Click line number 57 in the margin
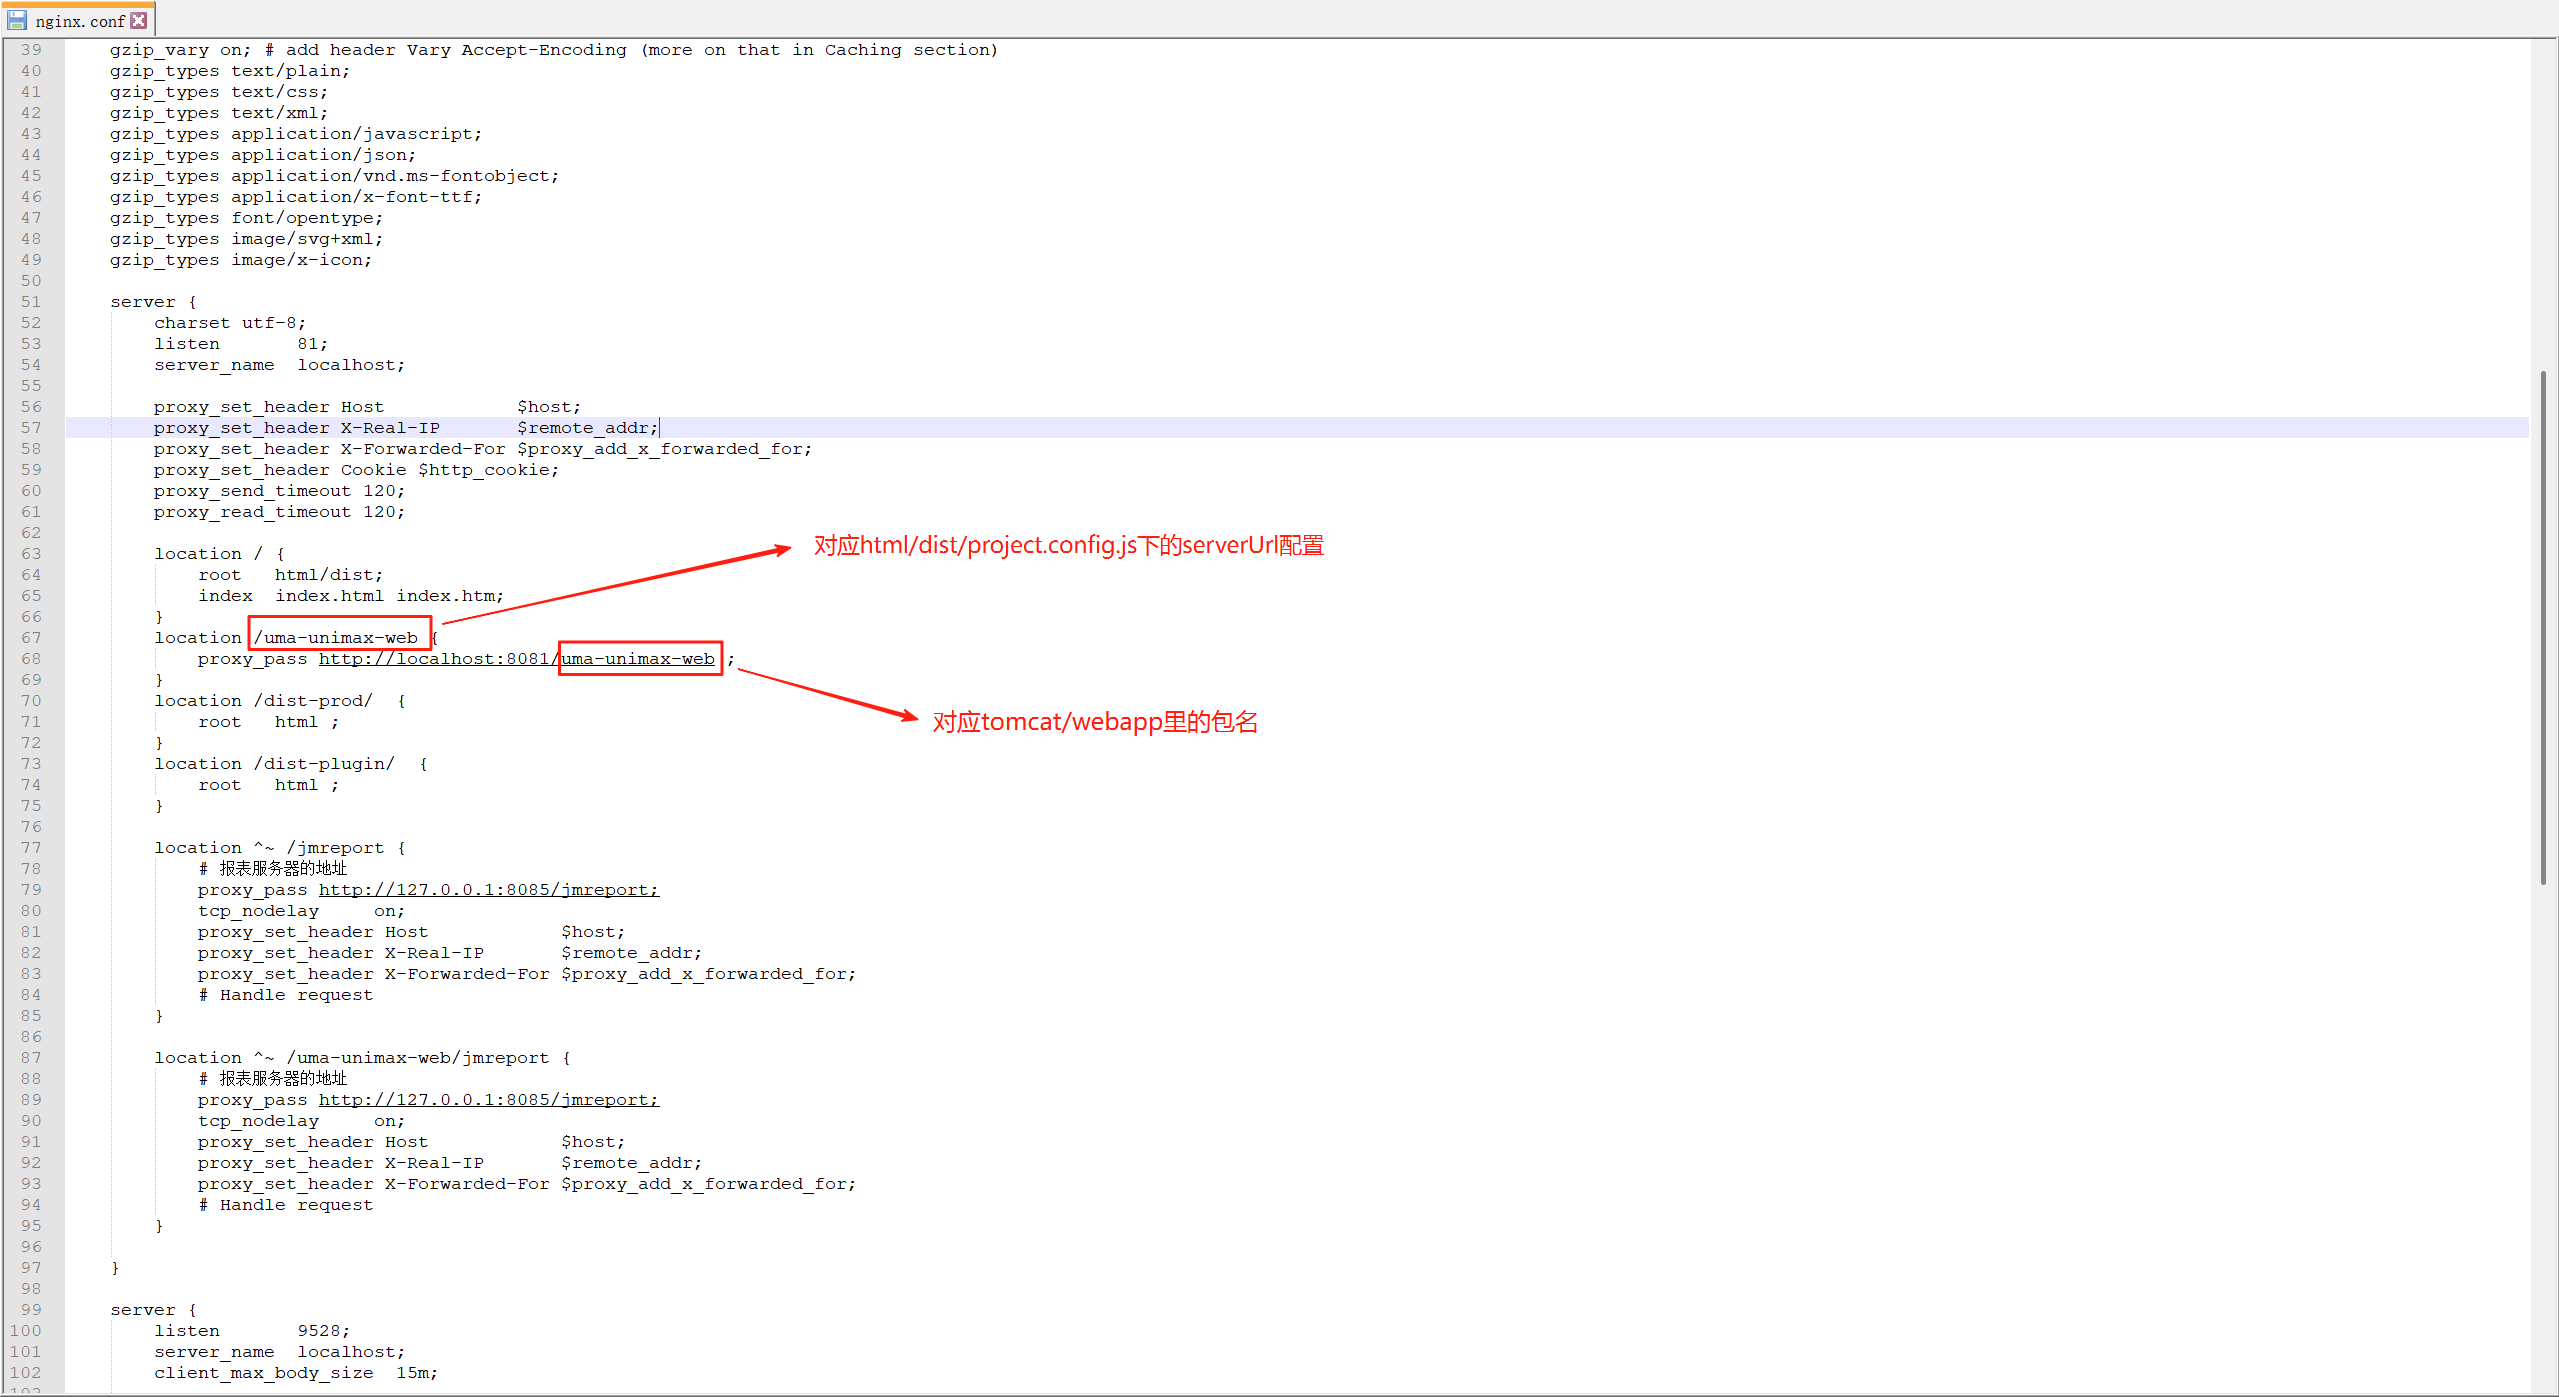The image size is (2559, 1397). [31, 428]
